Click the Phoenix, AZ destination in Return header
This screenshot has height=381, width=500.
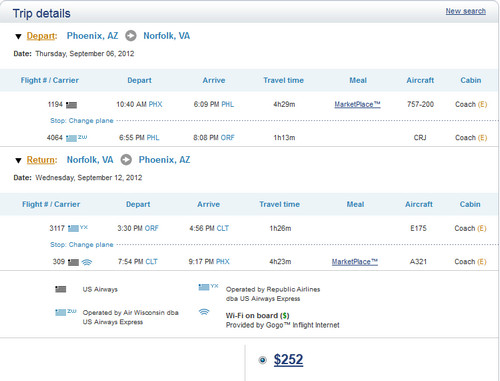point(164,160)
